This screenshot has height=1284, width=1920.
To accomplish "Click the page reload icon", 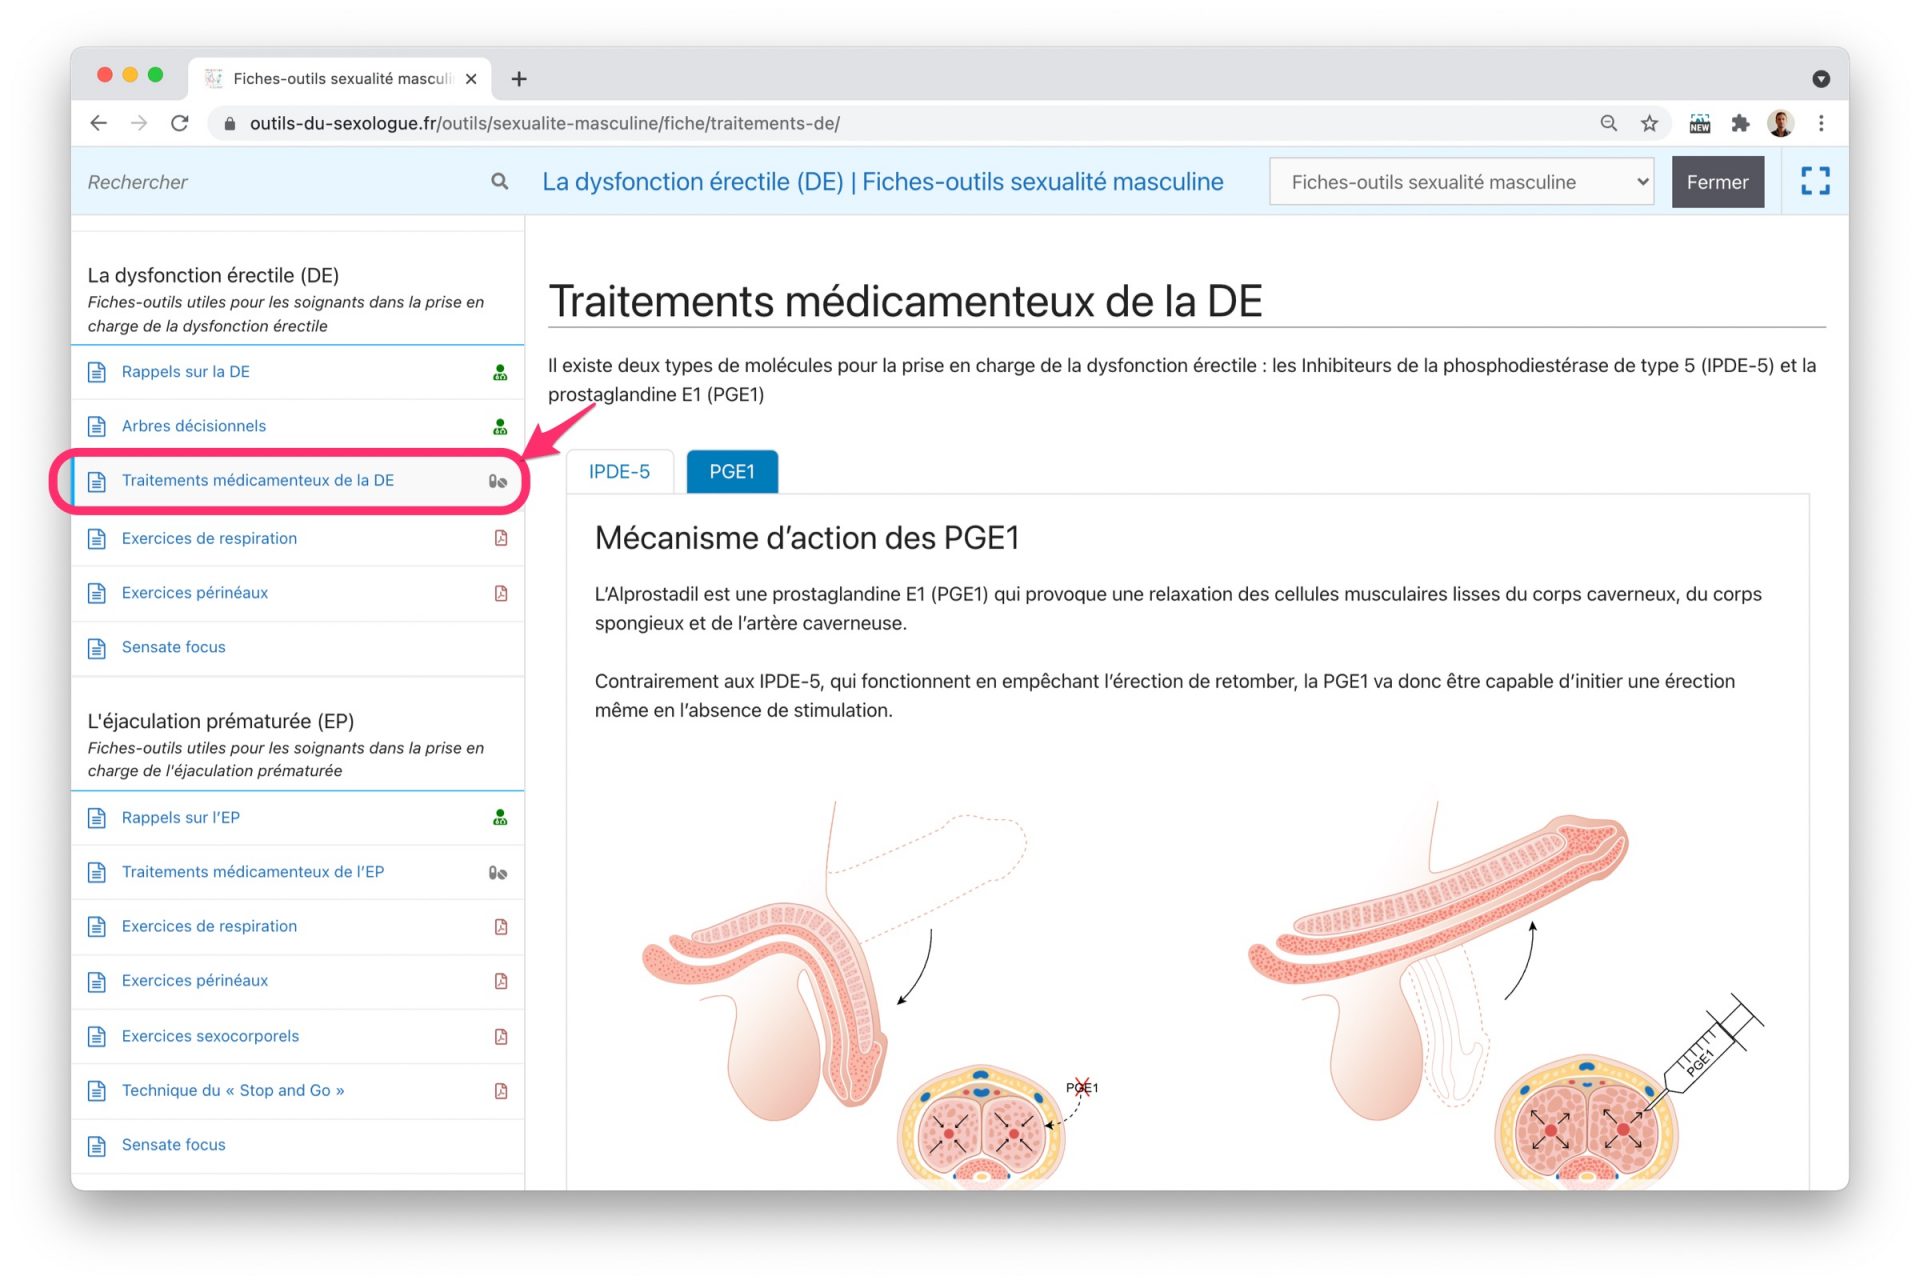I will pos(180,123).
